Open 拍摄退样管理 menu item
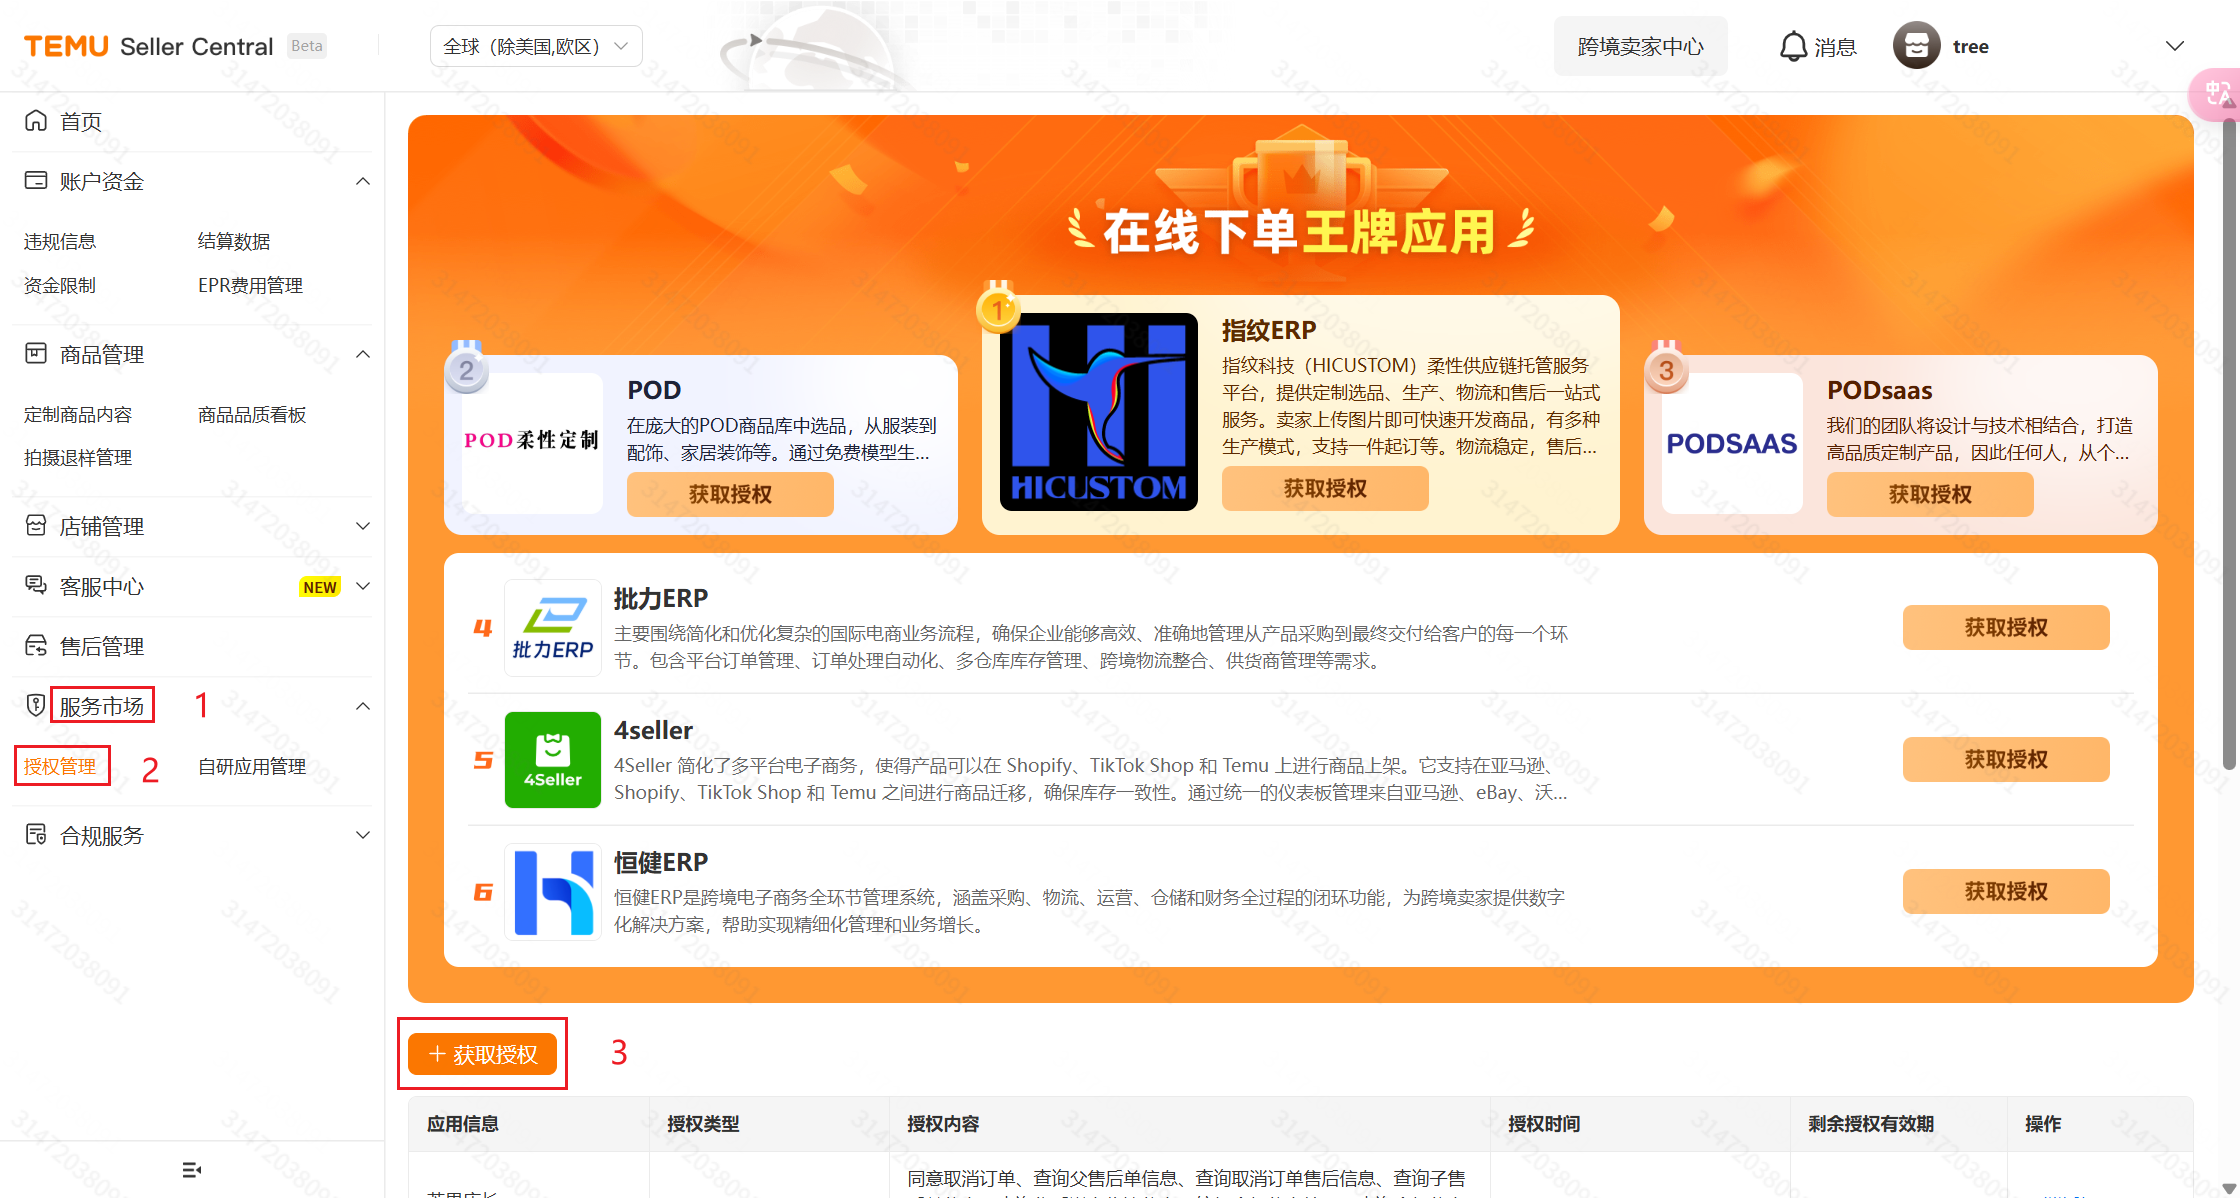This screenshot has height=1198, width=2240. (x=78, y=457)
